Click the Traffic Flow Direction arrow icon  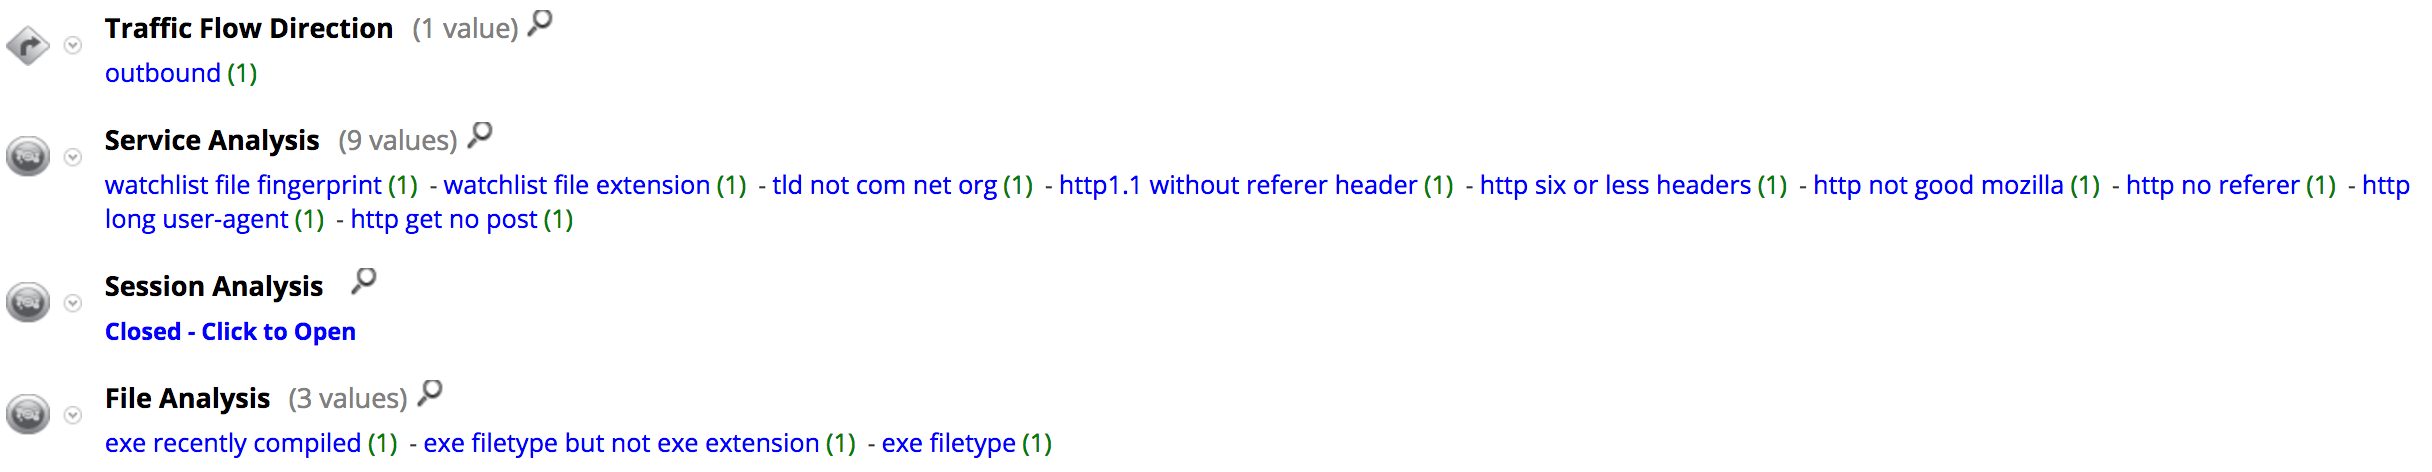[x=28, y=45]
